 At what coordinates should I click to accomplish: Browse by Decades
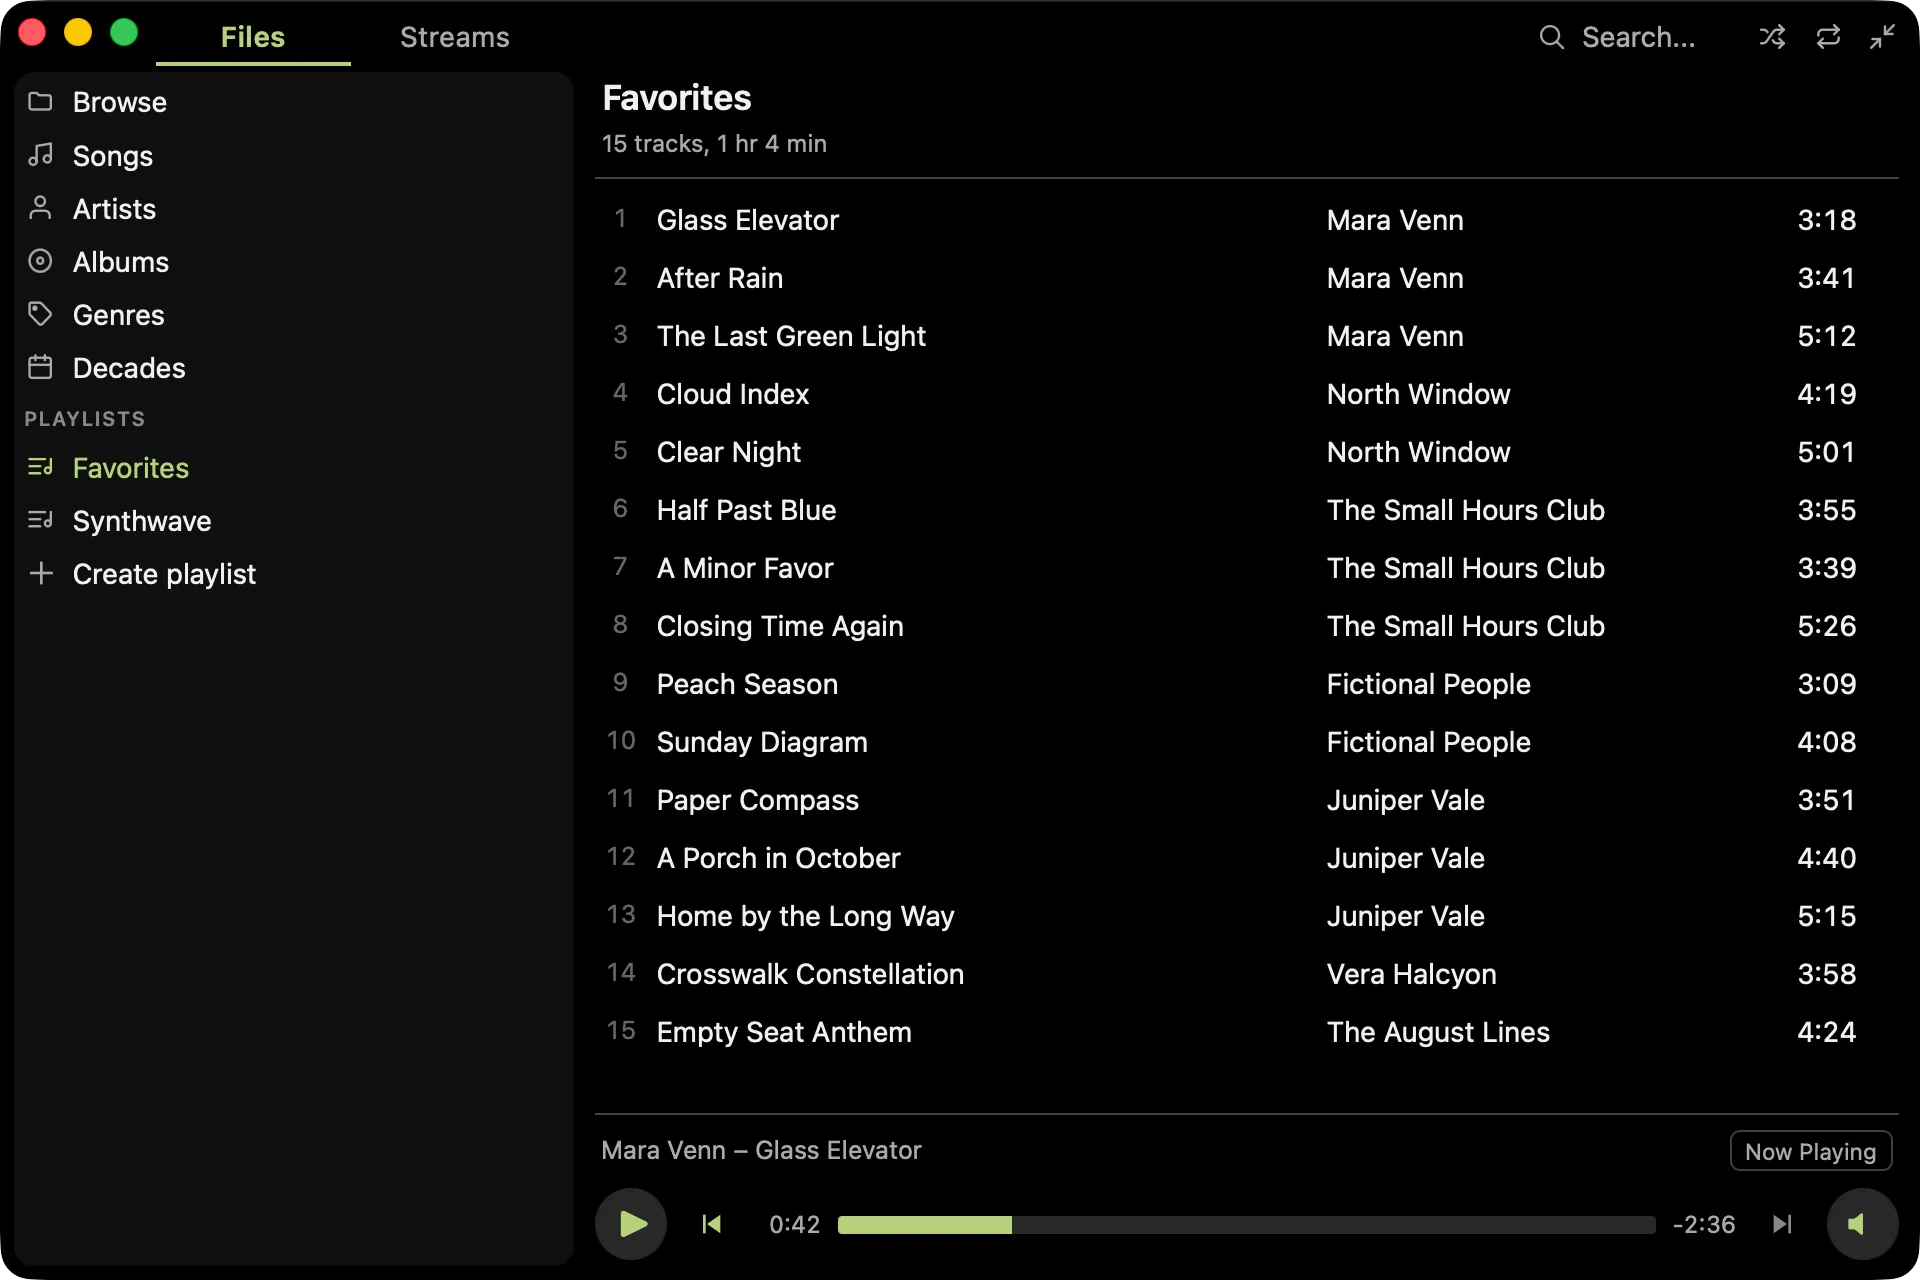294,367
